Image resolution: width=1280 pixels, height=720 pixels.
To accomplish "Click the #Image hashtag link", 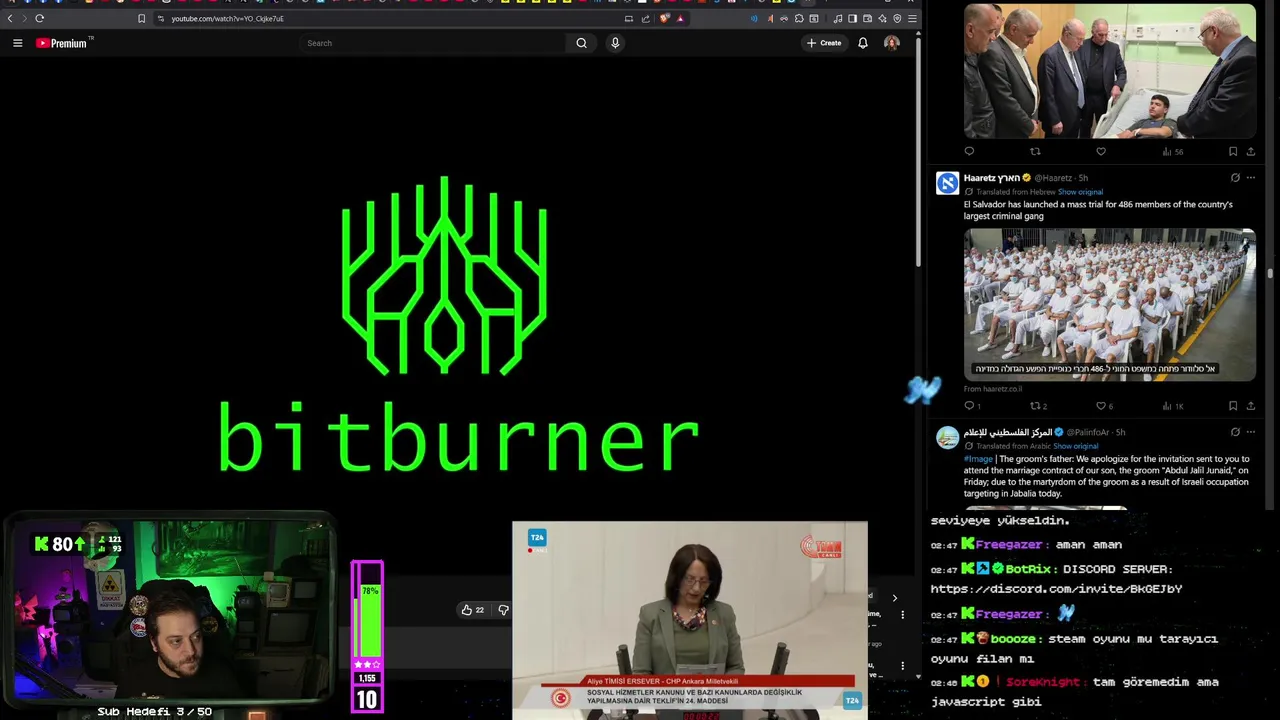I will click(x=978, y=459).
